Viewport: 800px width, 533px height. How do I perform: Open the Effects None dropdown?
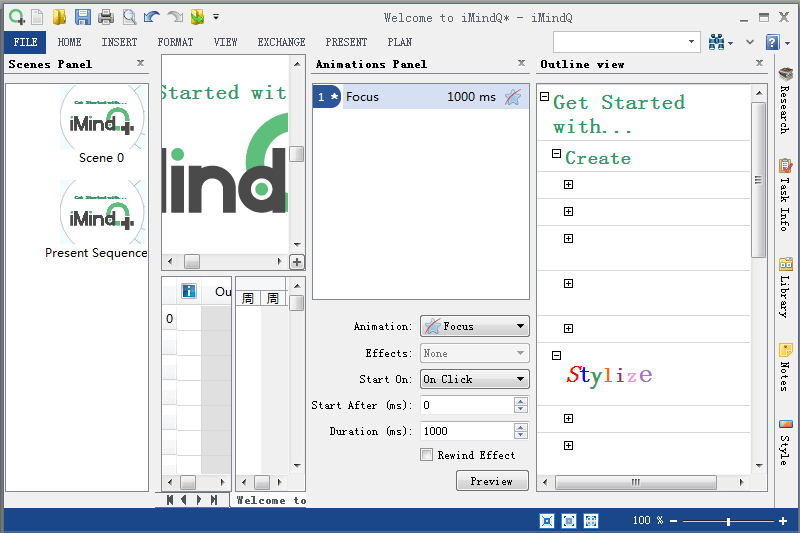(x=474, y=353)
